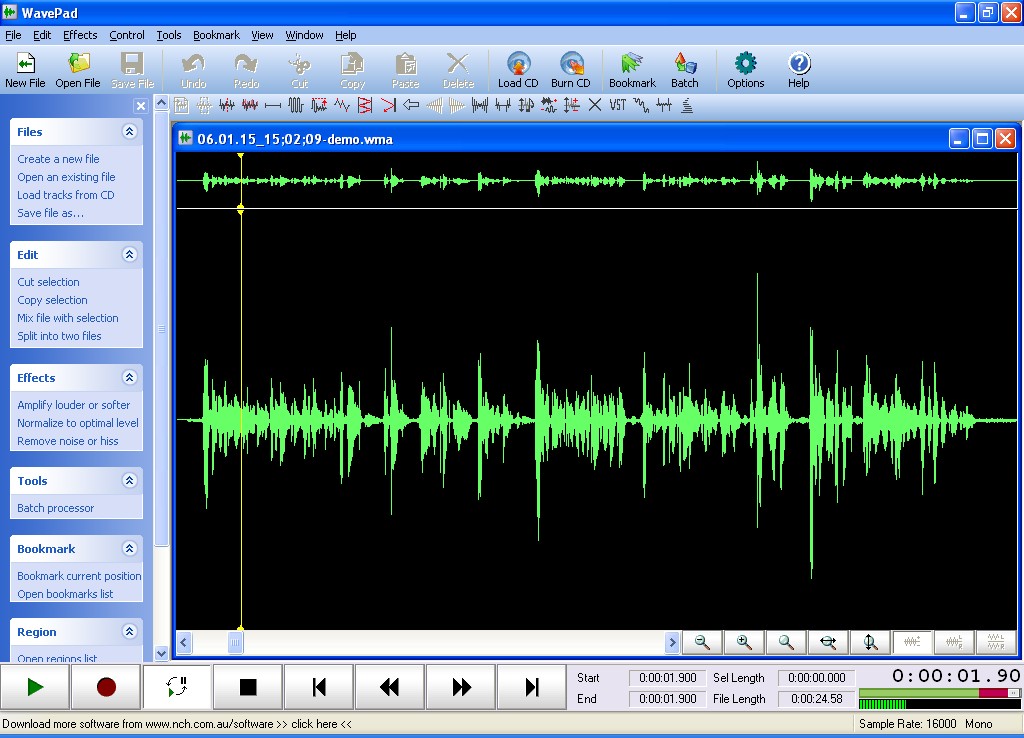
Task: Open the VST plugin effect icon
Action: point(617,105)
